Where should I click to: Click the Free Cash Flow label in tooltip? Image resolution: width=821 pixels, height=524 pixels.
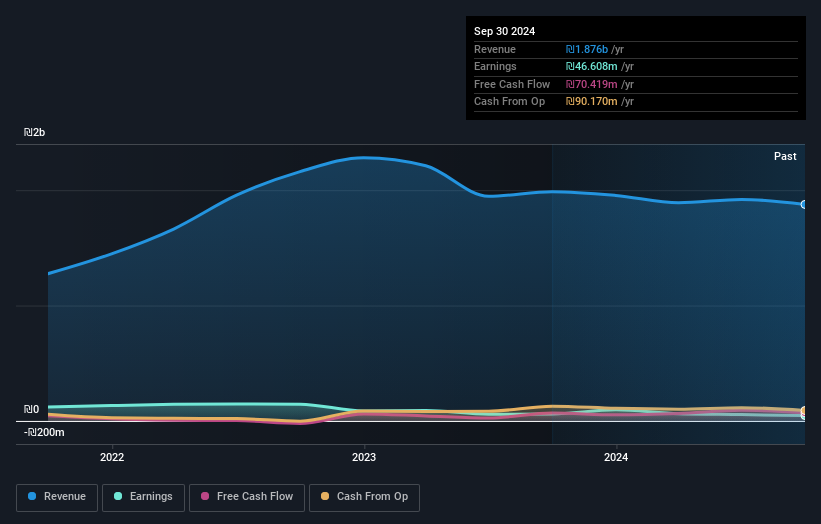[512, 84]
